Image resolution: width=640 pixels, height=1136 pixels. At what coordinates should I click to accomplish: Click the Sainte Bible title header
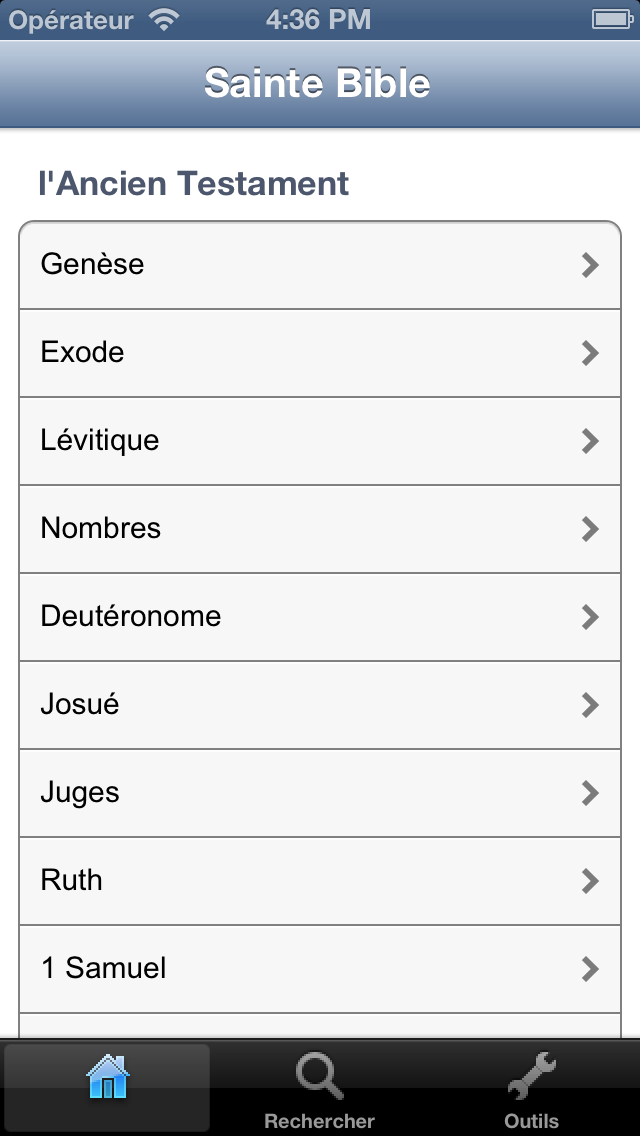click(x=318, y=83)
